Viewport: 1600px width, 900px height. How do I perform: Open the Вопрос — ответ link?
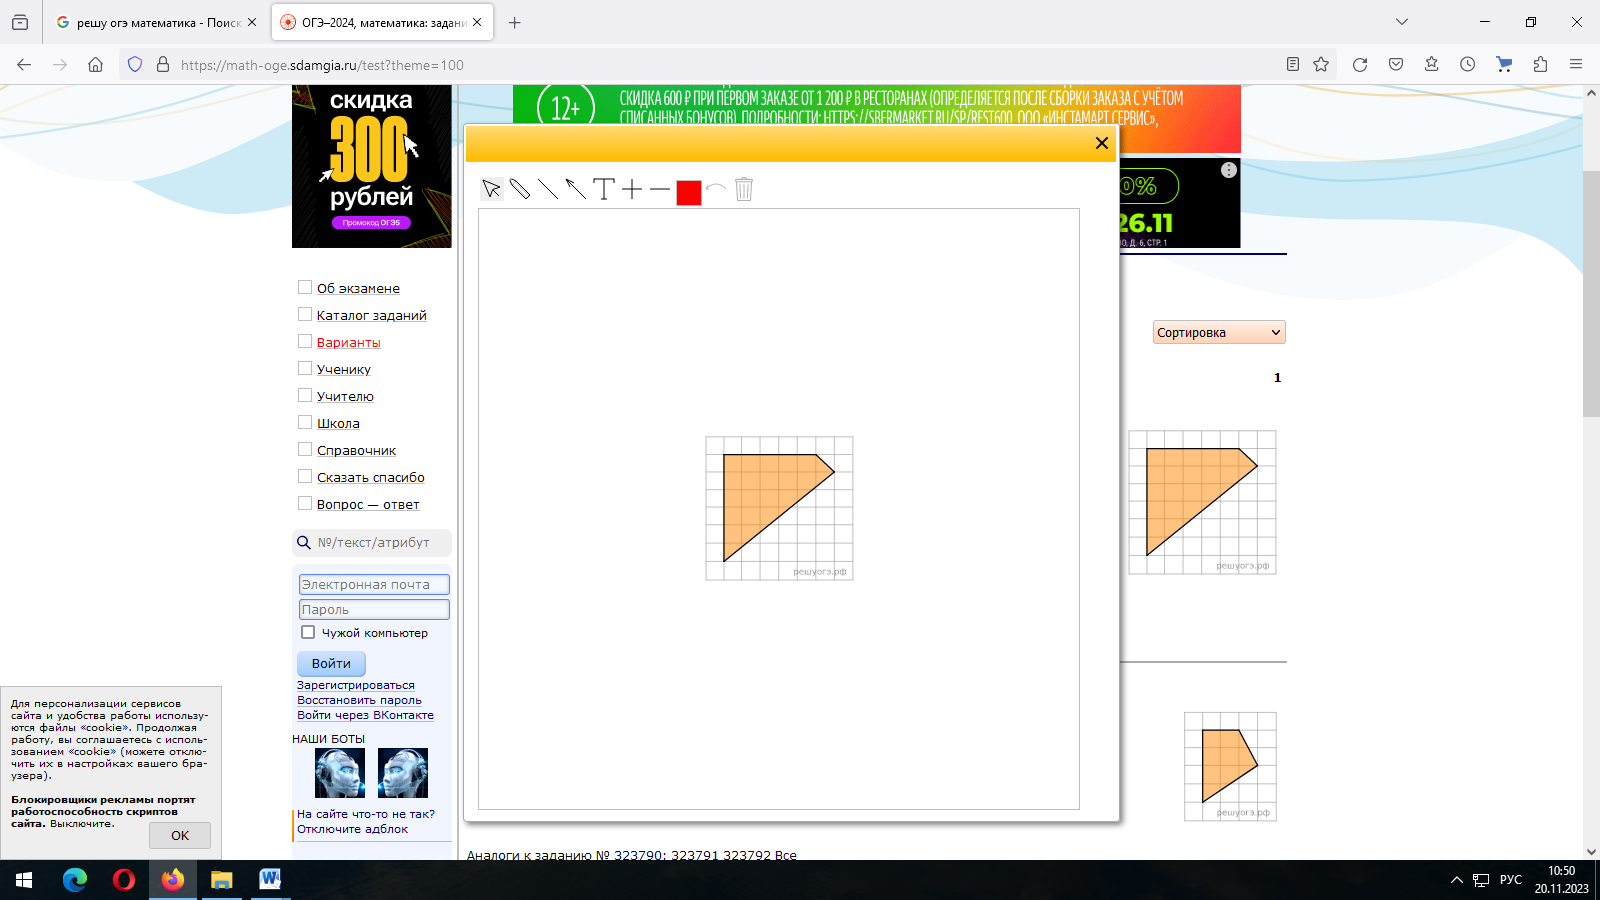point(368,504)
